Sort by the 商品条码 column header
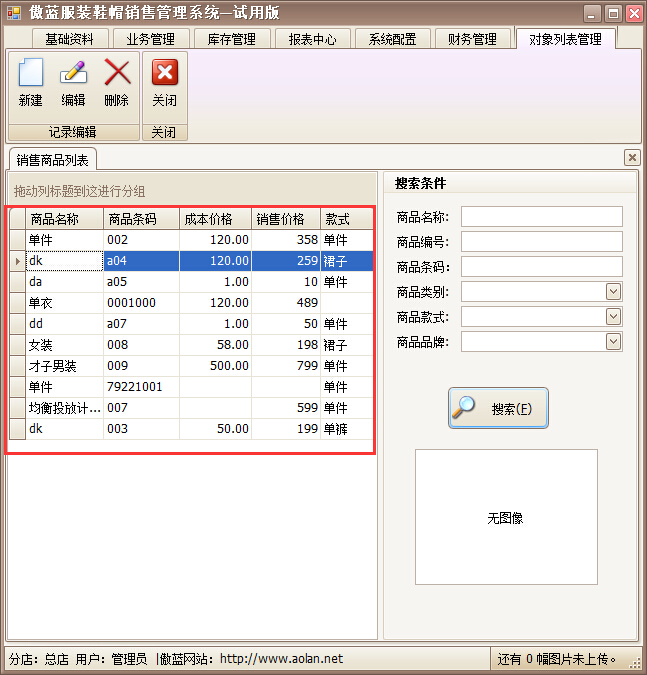The height and width of the screenshot is (675, 647). pyautogui.click(x=141, y=219)
